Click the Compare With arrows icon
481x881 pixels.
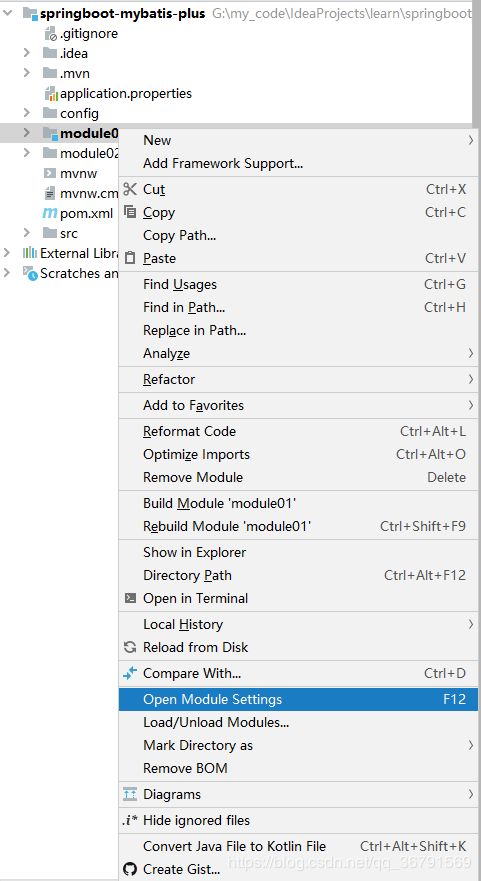tap(130, 673)
